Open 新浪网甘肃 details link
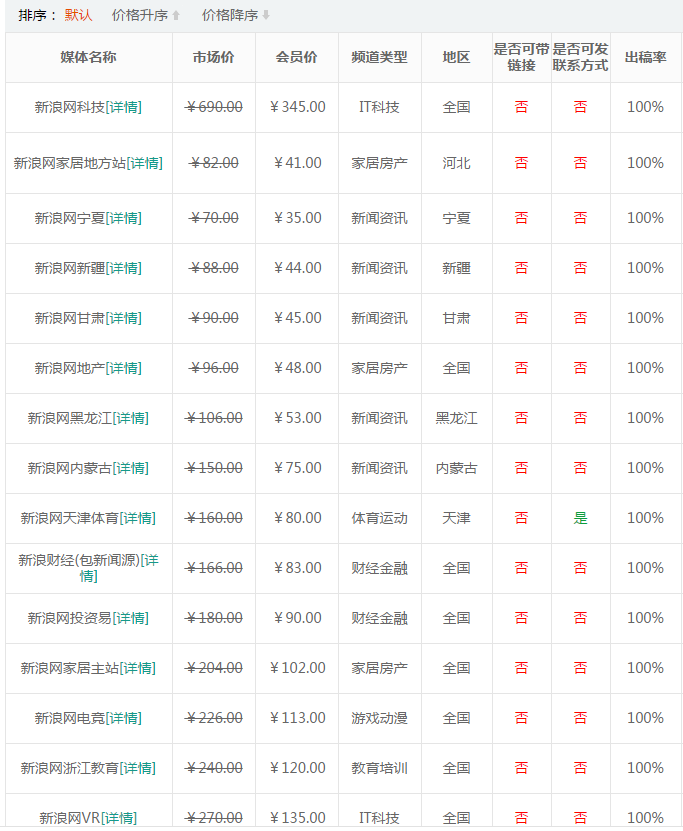The image size is (683, 831). click(x=124, y=318)
